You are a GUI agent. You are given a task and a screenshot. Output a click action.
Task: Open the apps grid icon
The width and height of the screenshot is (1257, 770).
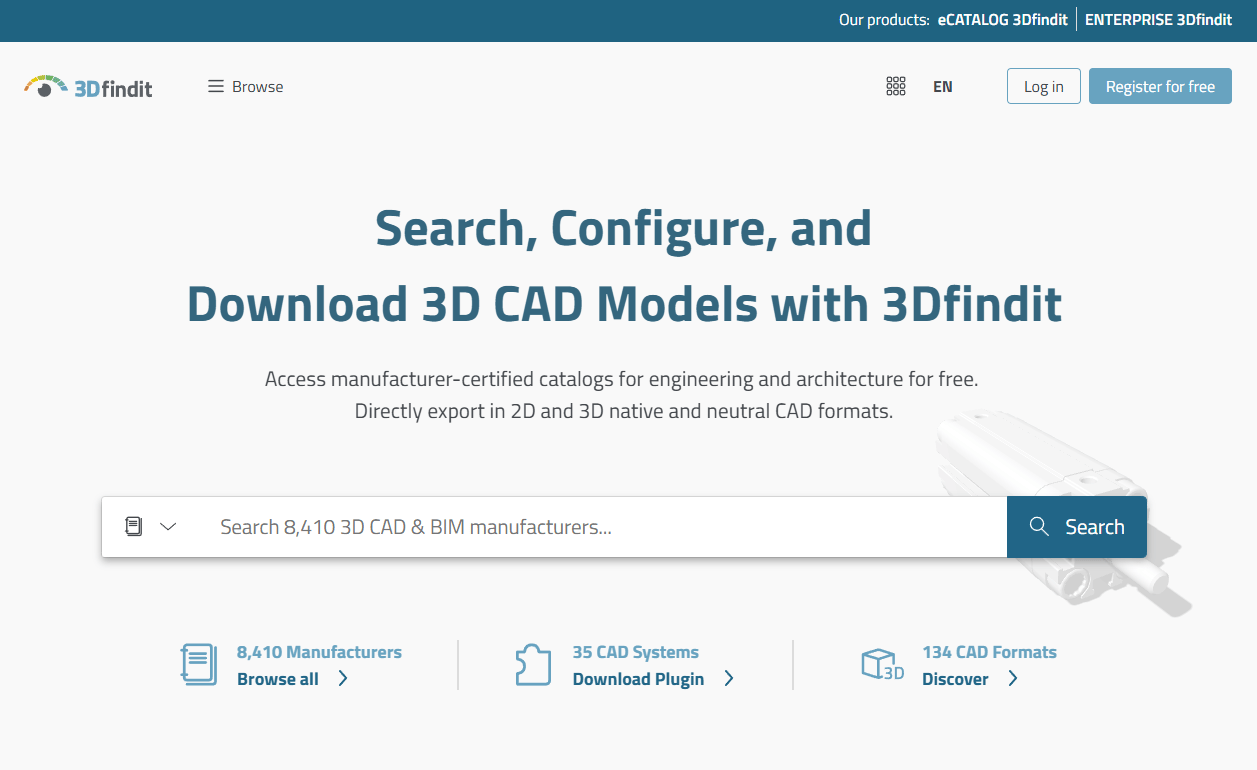click(x=896, y=87)
